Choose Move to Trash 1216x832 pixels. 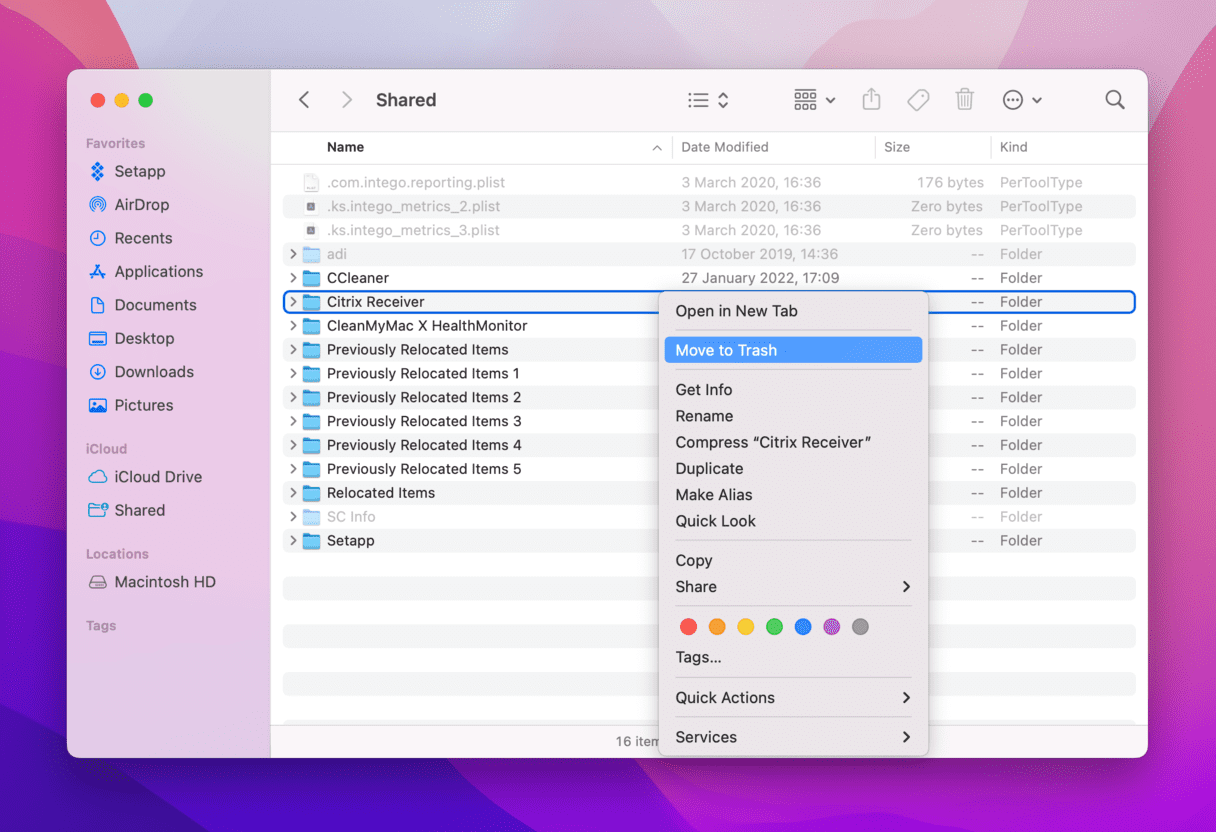(x=793, y=350)
